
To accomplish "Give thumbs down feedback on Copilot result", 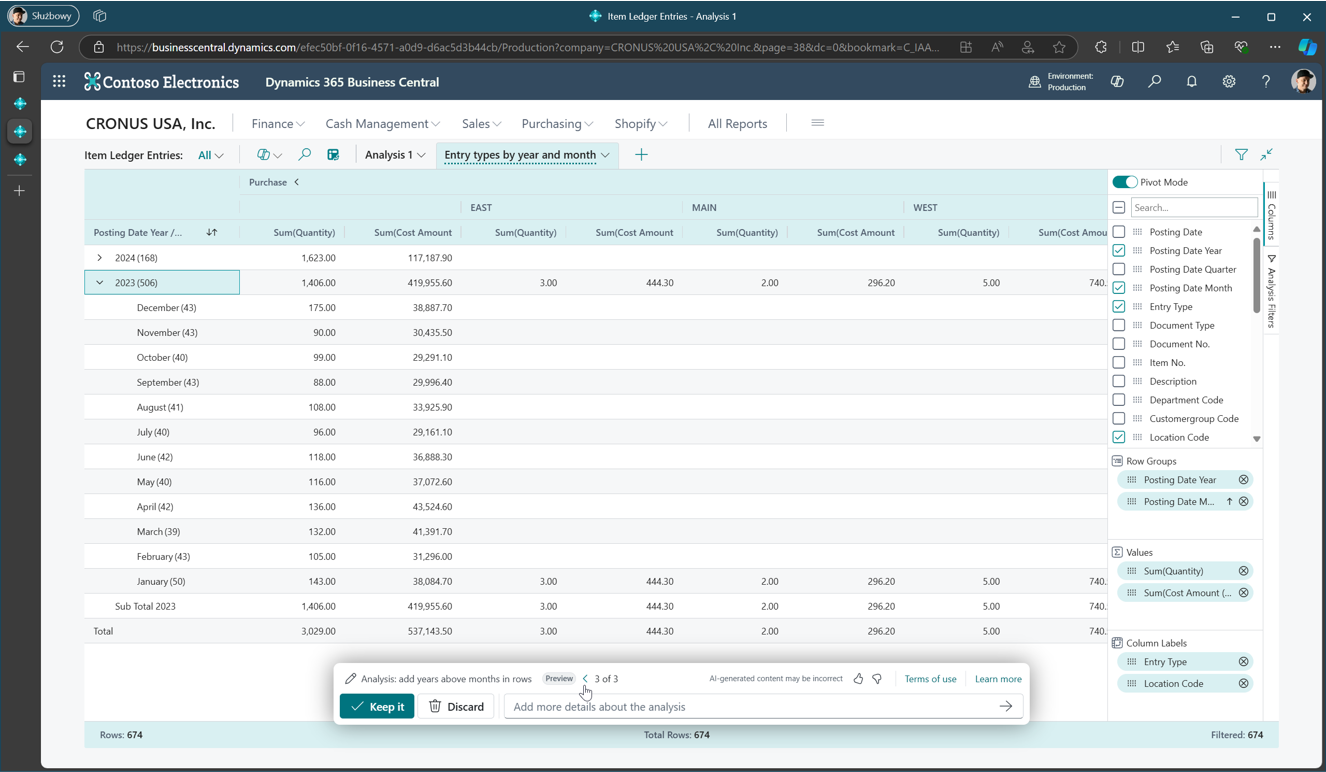I will point(877,679).
